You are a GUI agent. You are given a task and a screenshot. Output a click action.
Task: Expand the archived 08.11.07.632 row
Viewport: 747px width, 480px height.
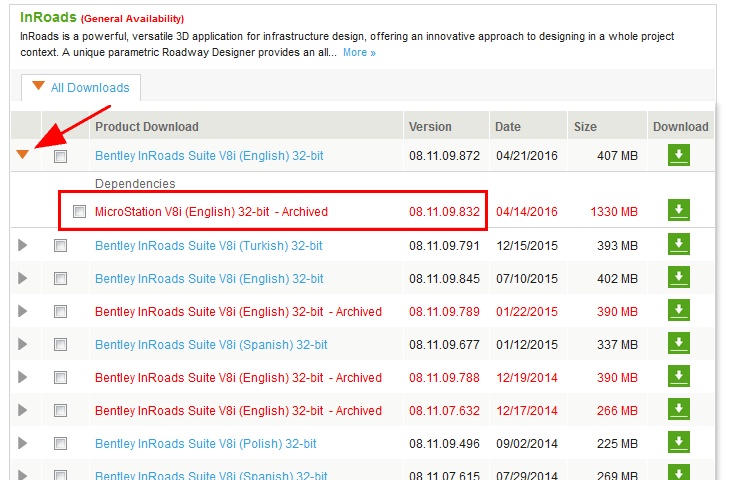[22, 410]
